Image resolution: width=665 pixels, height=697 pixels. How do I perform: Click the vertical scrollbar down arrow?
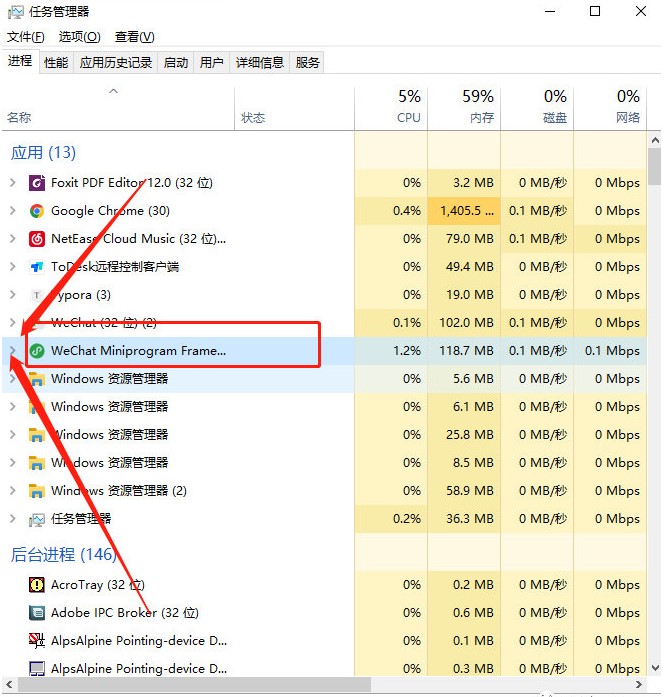[x=655, y=668]
